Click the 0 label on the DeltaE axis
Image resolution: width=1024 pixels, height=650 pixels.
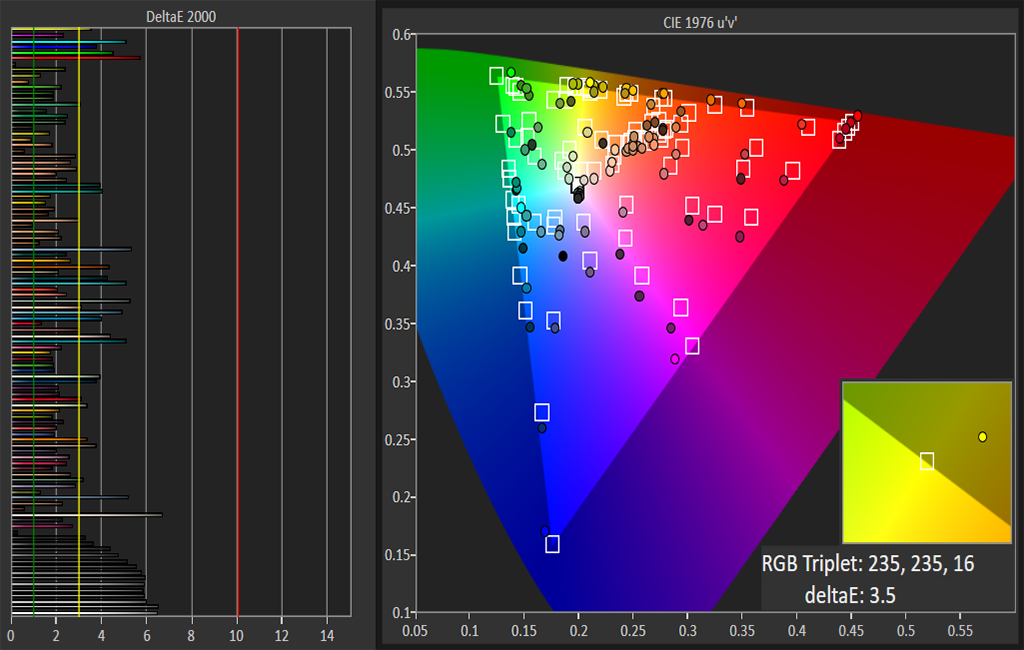11,636
